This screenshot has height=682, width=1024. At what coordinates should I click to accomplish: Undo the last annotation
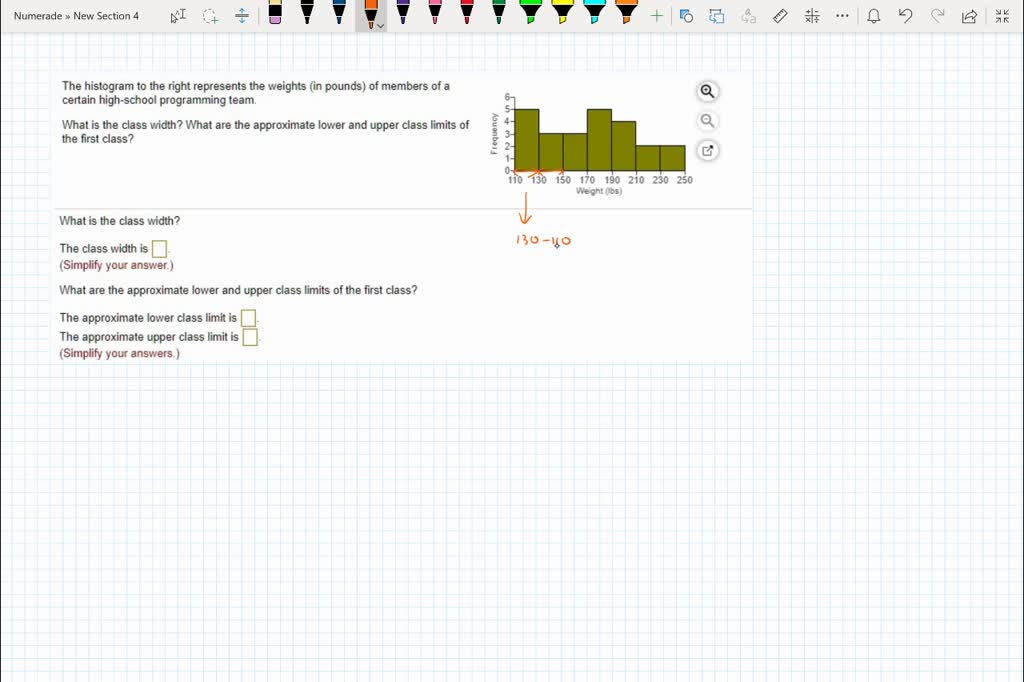click(904, 15)
